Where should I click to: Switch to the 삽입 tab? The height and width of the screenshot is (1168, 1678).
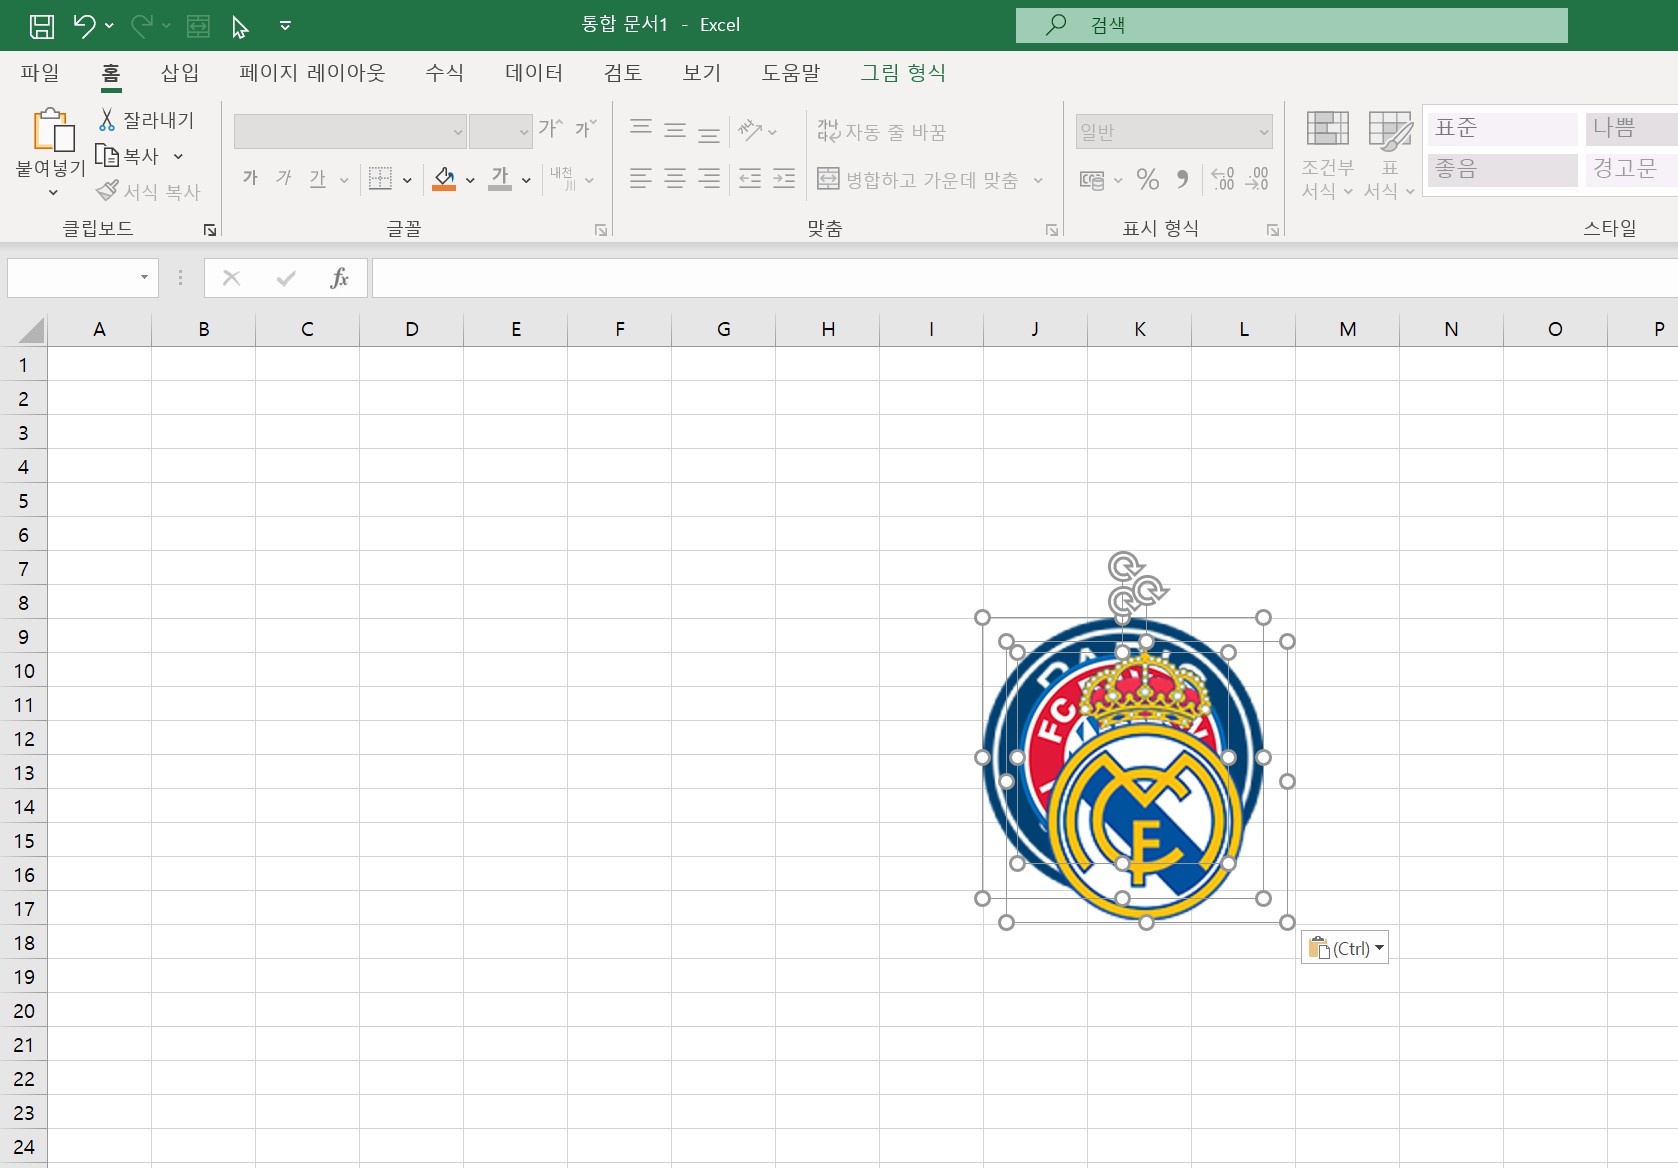180,72
